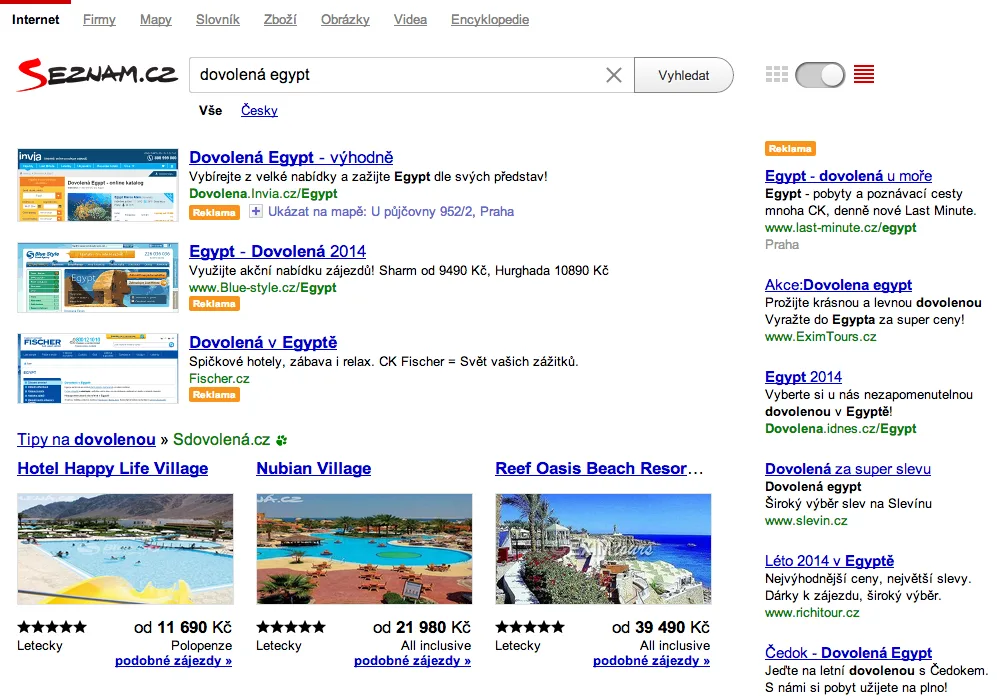Open 'Dovolená v Egyptě' Fischer result

pyautogui.click(x=263, y=342)
